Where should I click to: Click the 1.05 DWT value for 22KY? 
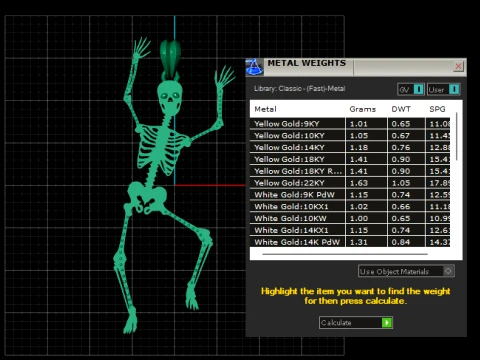pyautogui.click(x=401, y=183)
